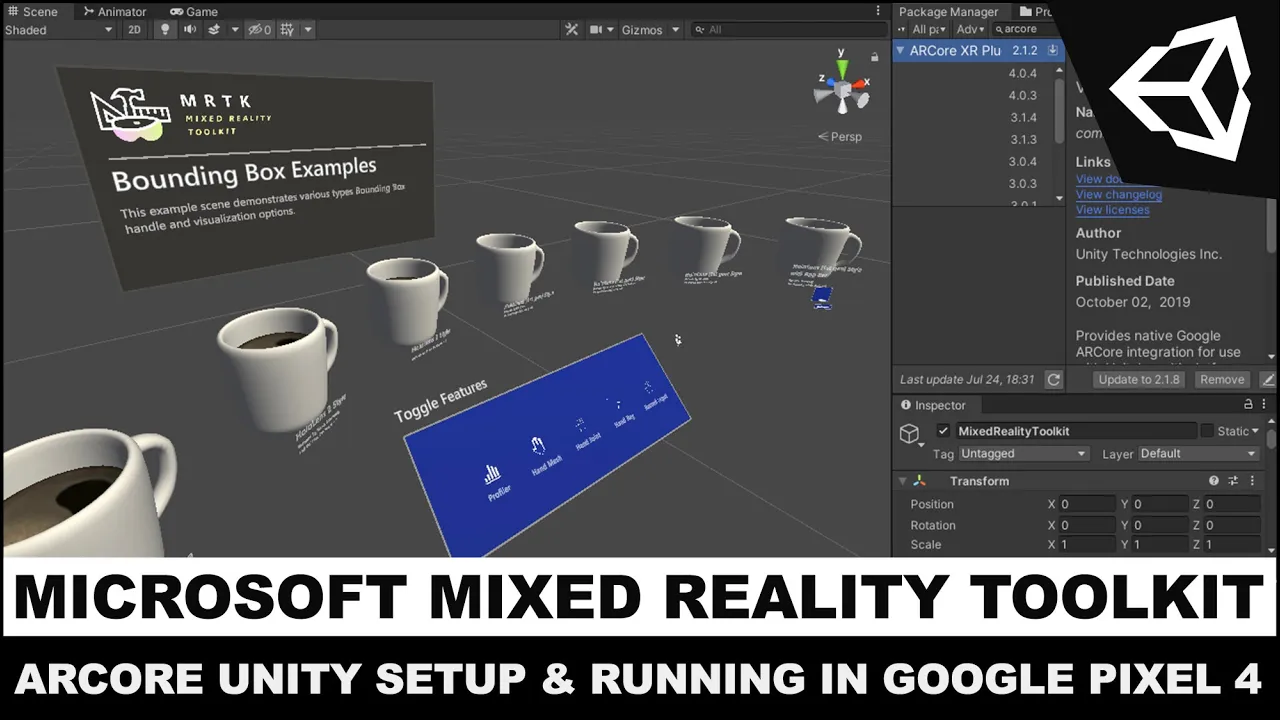This screenshot has height=720, width=1280.
Task: Open the Transform component help icon
Action: (1214, 481)
